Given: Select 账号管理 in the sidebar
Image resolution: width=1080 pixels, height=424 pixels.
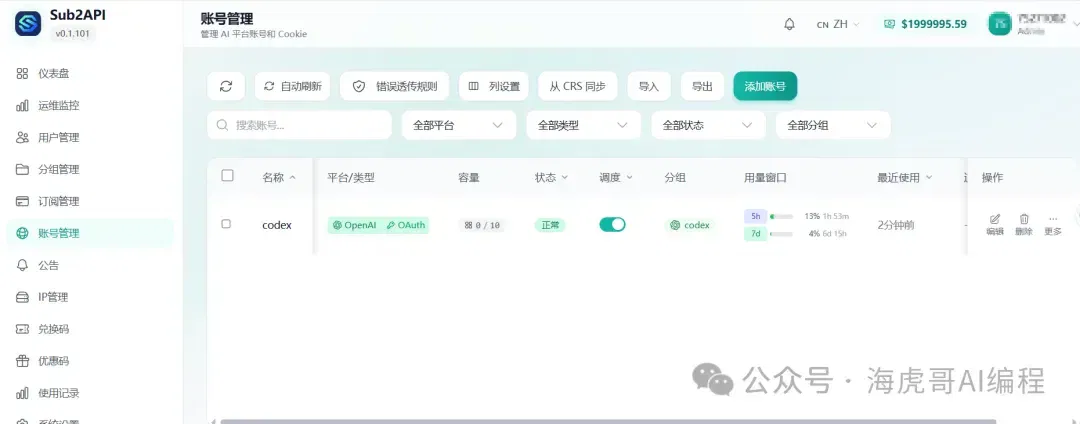Looking at the screenshot, I should (x=90, y=233).
